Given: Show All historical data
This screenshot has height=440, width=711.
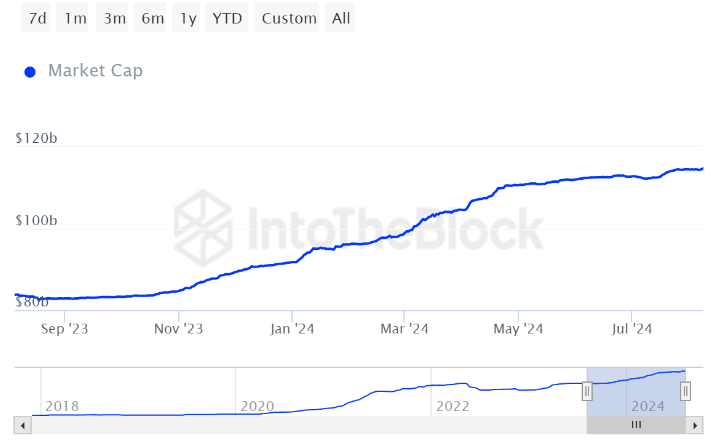Looking at the screenshot, I should (x=341, y=18).
